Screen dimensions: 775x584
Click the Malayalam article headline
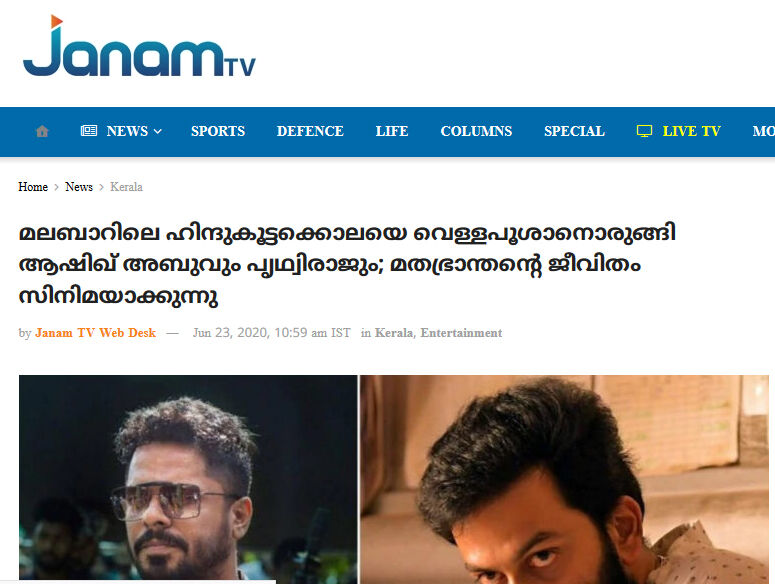(x=347, y=264)
